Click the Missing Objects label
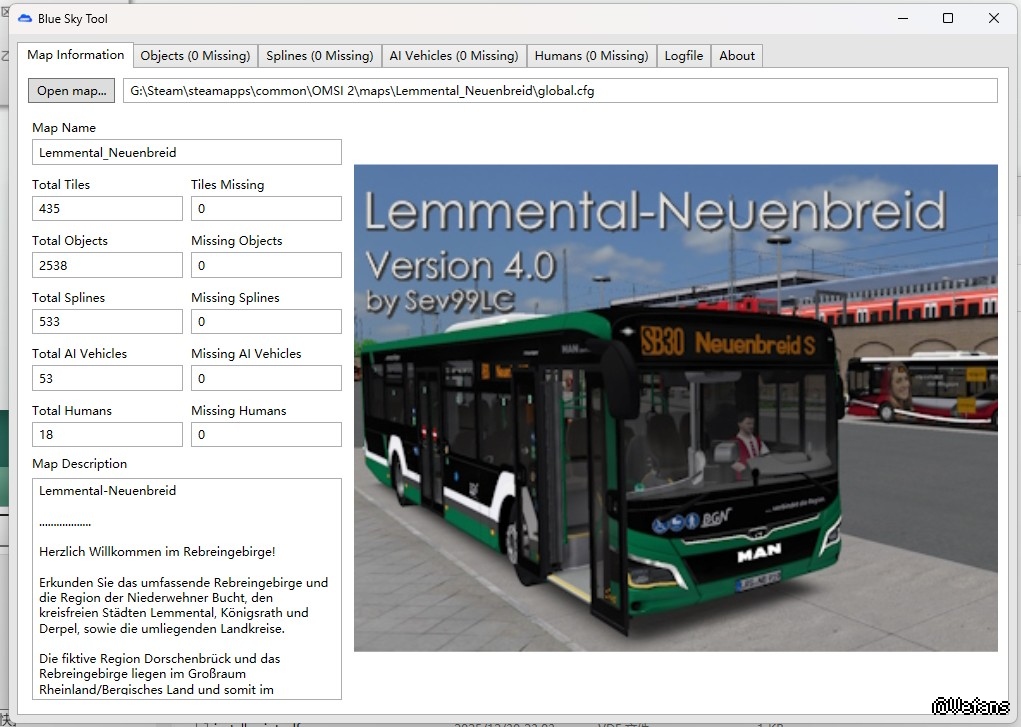 [x=237, y=240]
